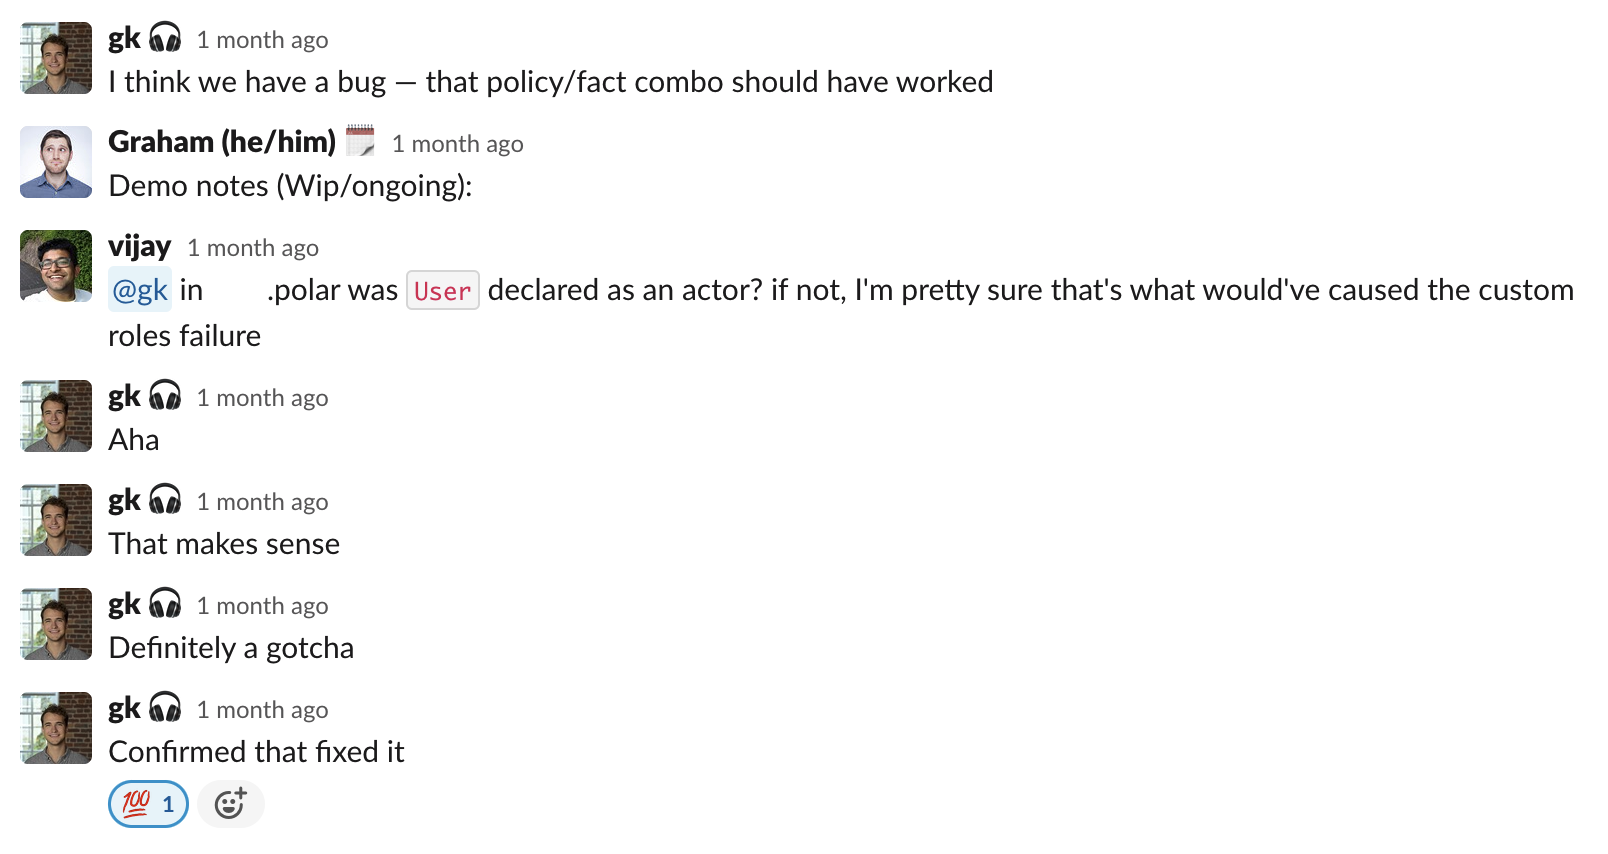Click the User inline code snippet
Image resolution: width=1608 pixels, height=854 pixels.
tap(442, 291)
